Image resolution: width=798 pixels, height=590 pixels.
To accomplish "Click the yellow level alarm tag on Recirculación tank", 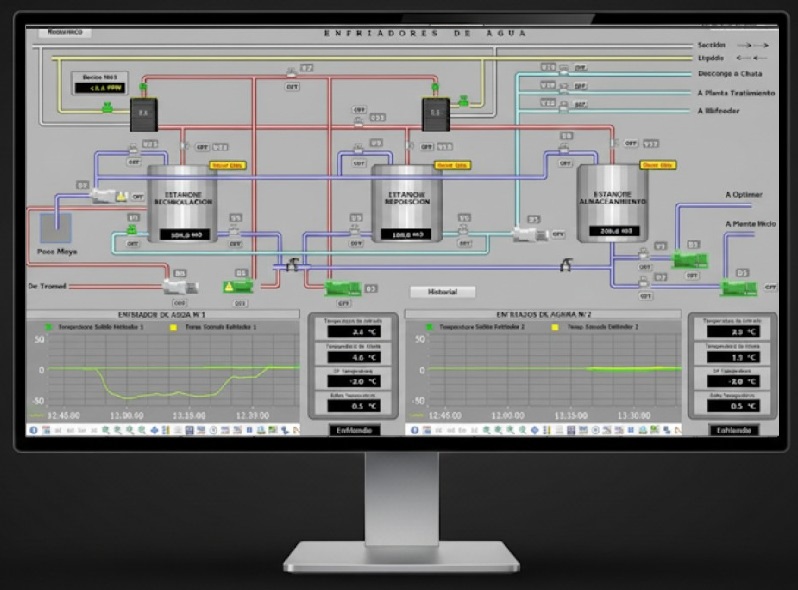I will [227, 165].
